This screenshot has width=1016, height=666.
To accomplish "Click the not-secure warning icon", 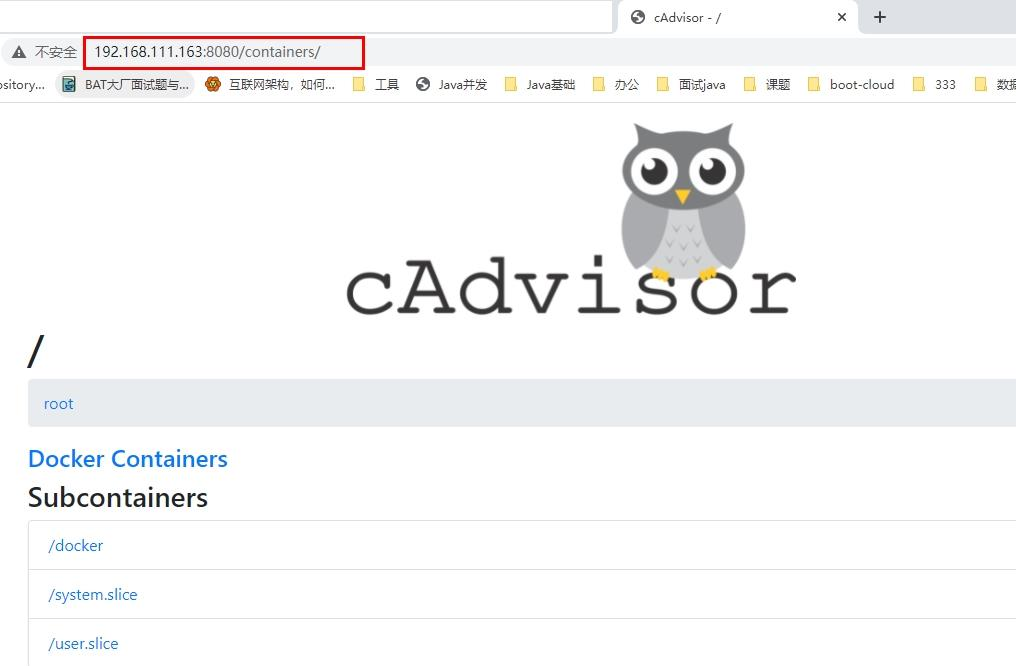I will 19,52.
